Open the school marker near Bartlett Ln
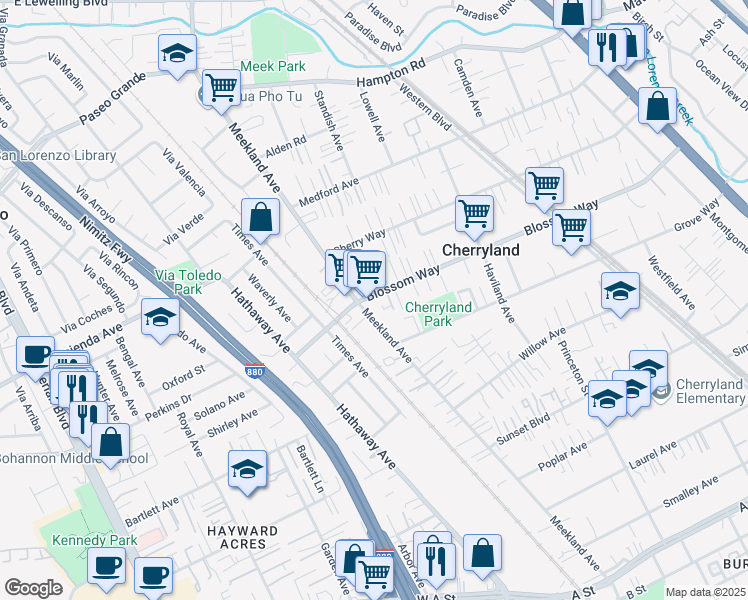Viewport: 748px width, 600px height. click(247, 469)
